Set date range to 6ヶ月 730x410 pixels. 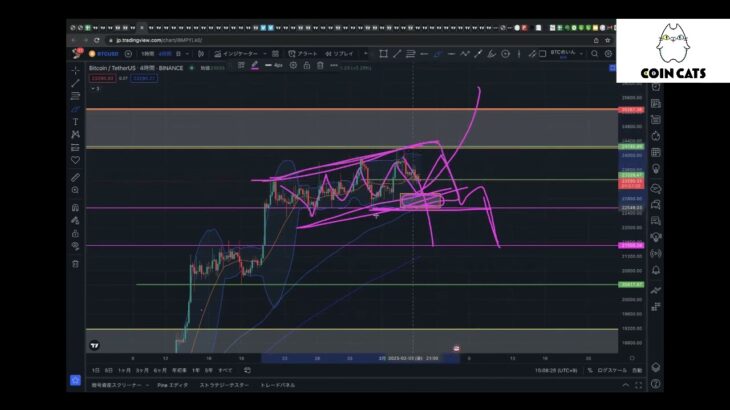(160, 370)
